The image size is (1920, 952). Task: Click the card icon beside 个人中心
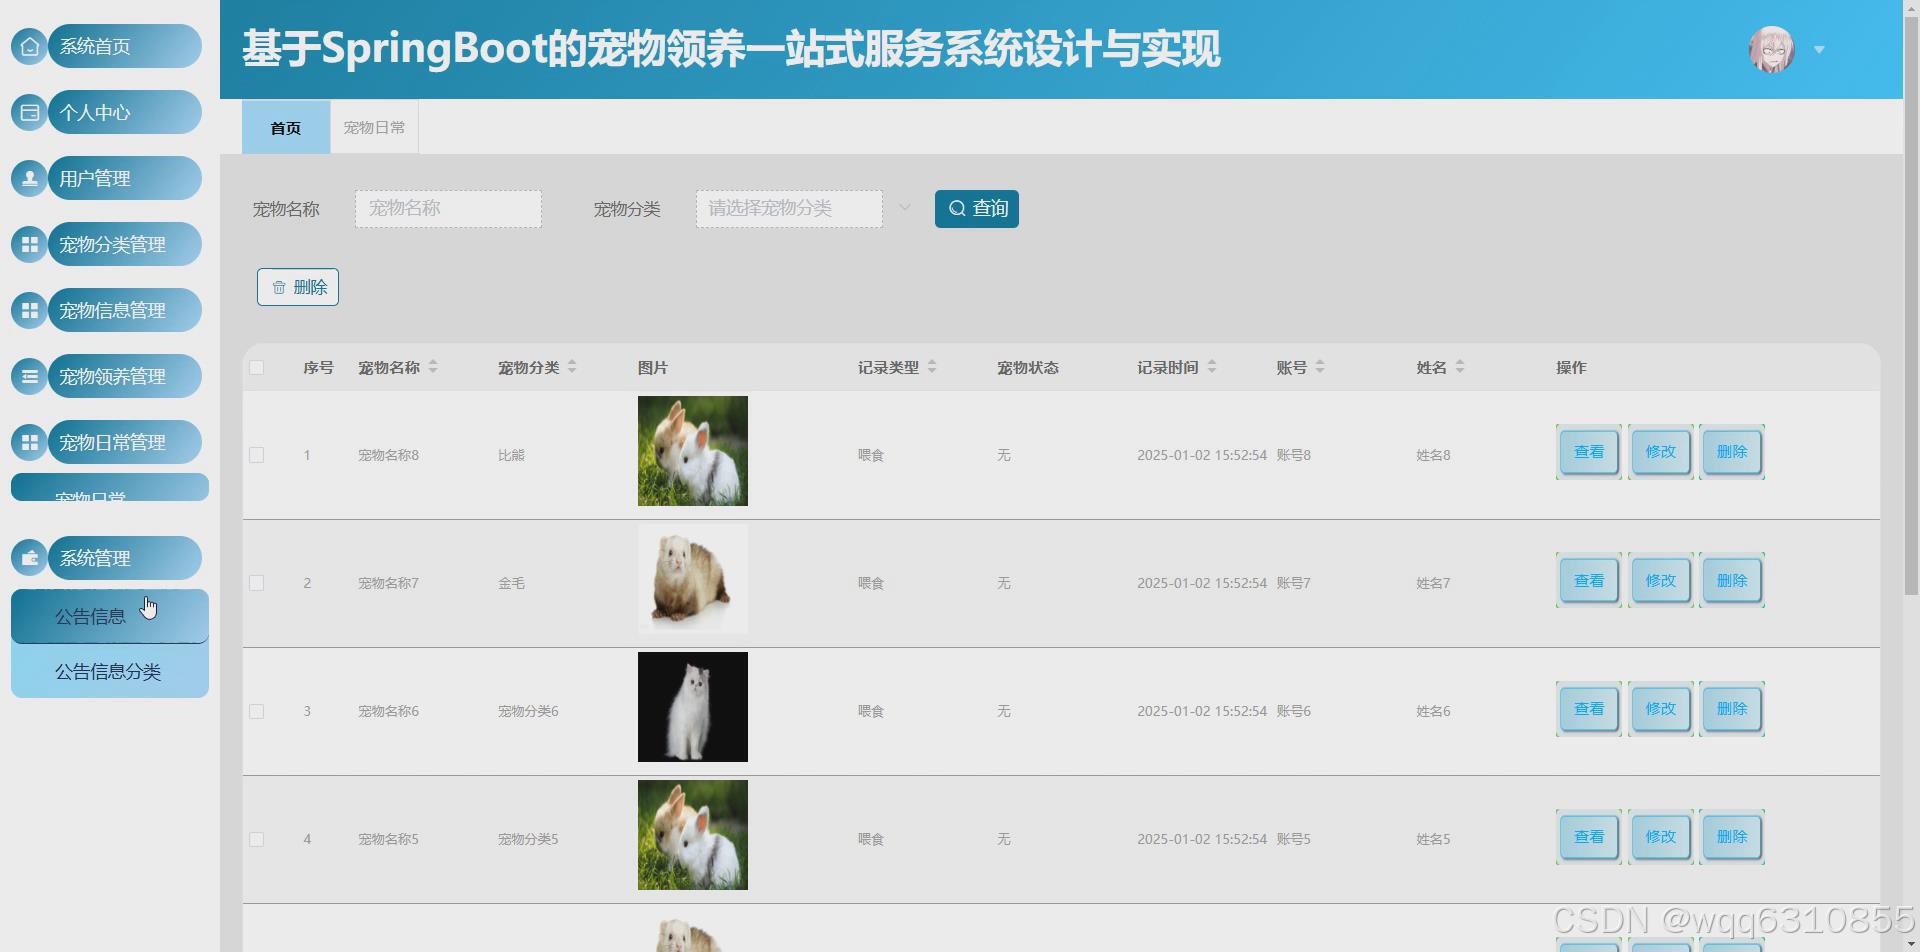coord(30,112)
